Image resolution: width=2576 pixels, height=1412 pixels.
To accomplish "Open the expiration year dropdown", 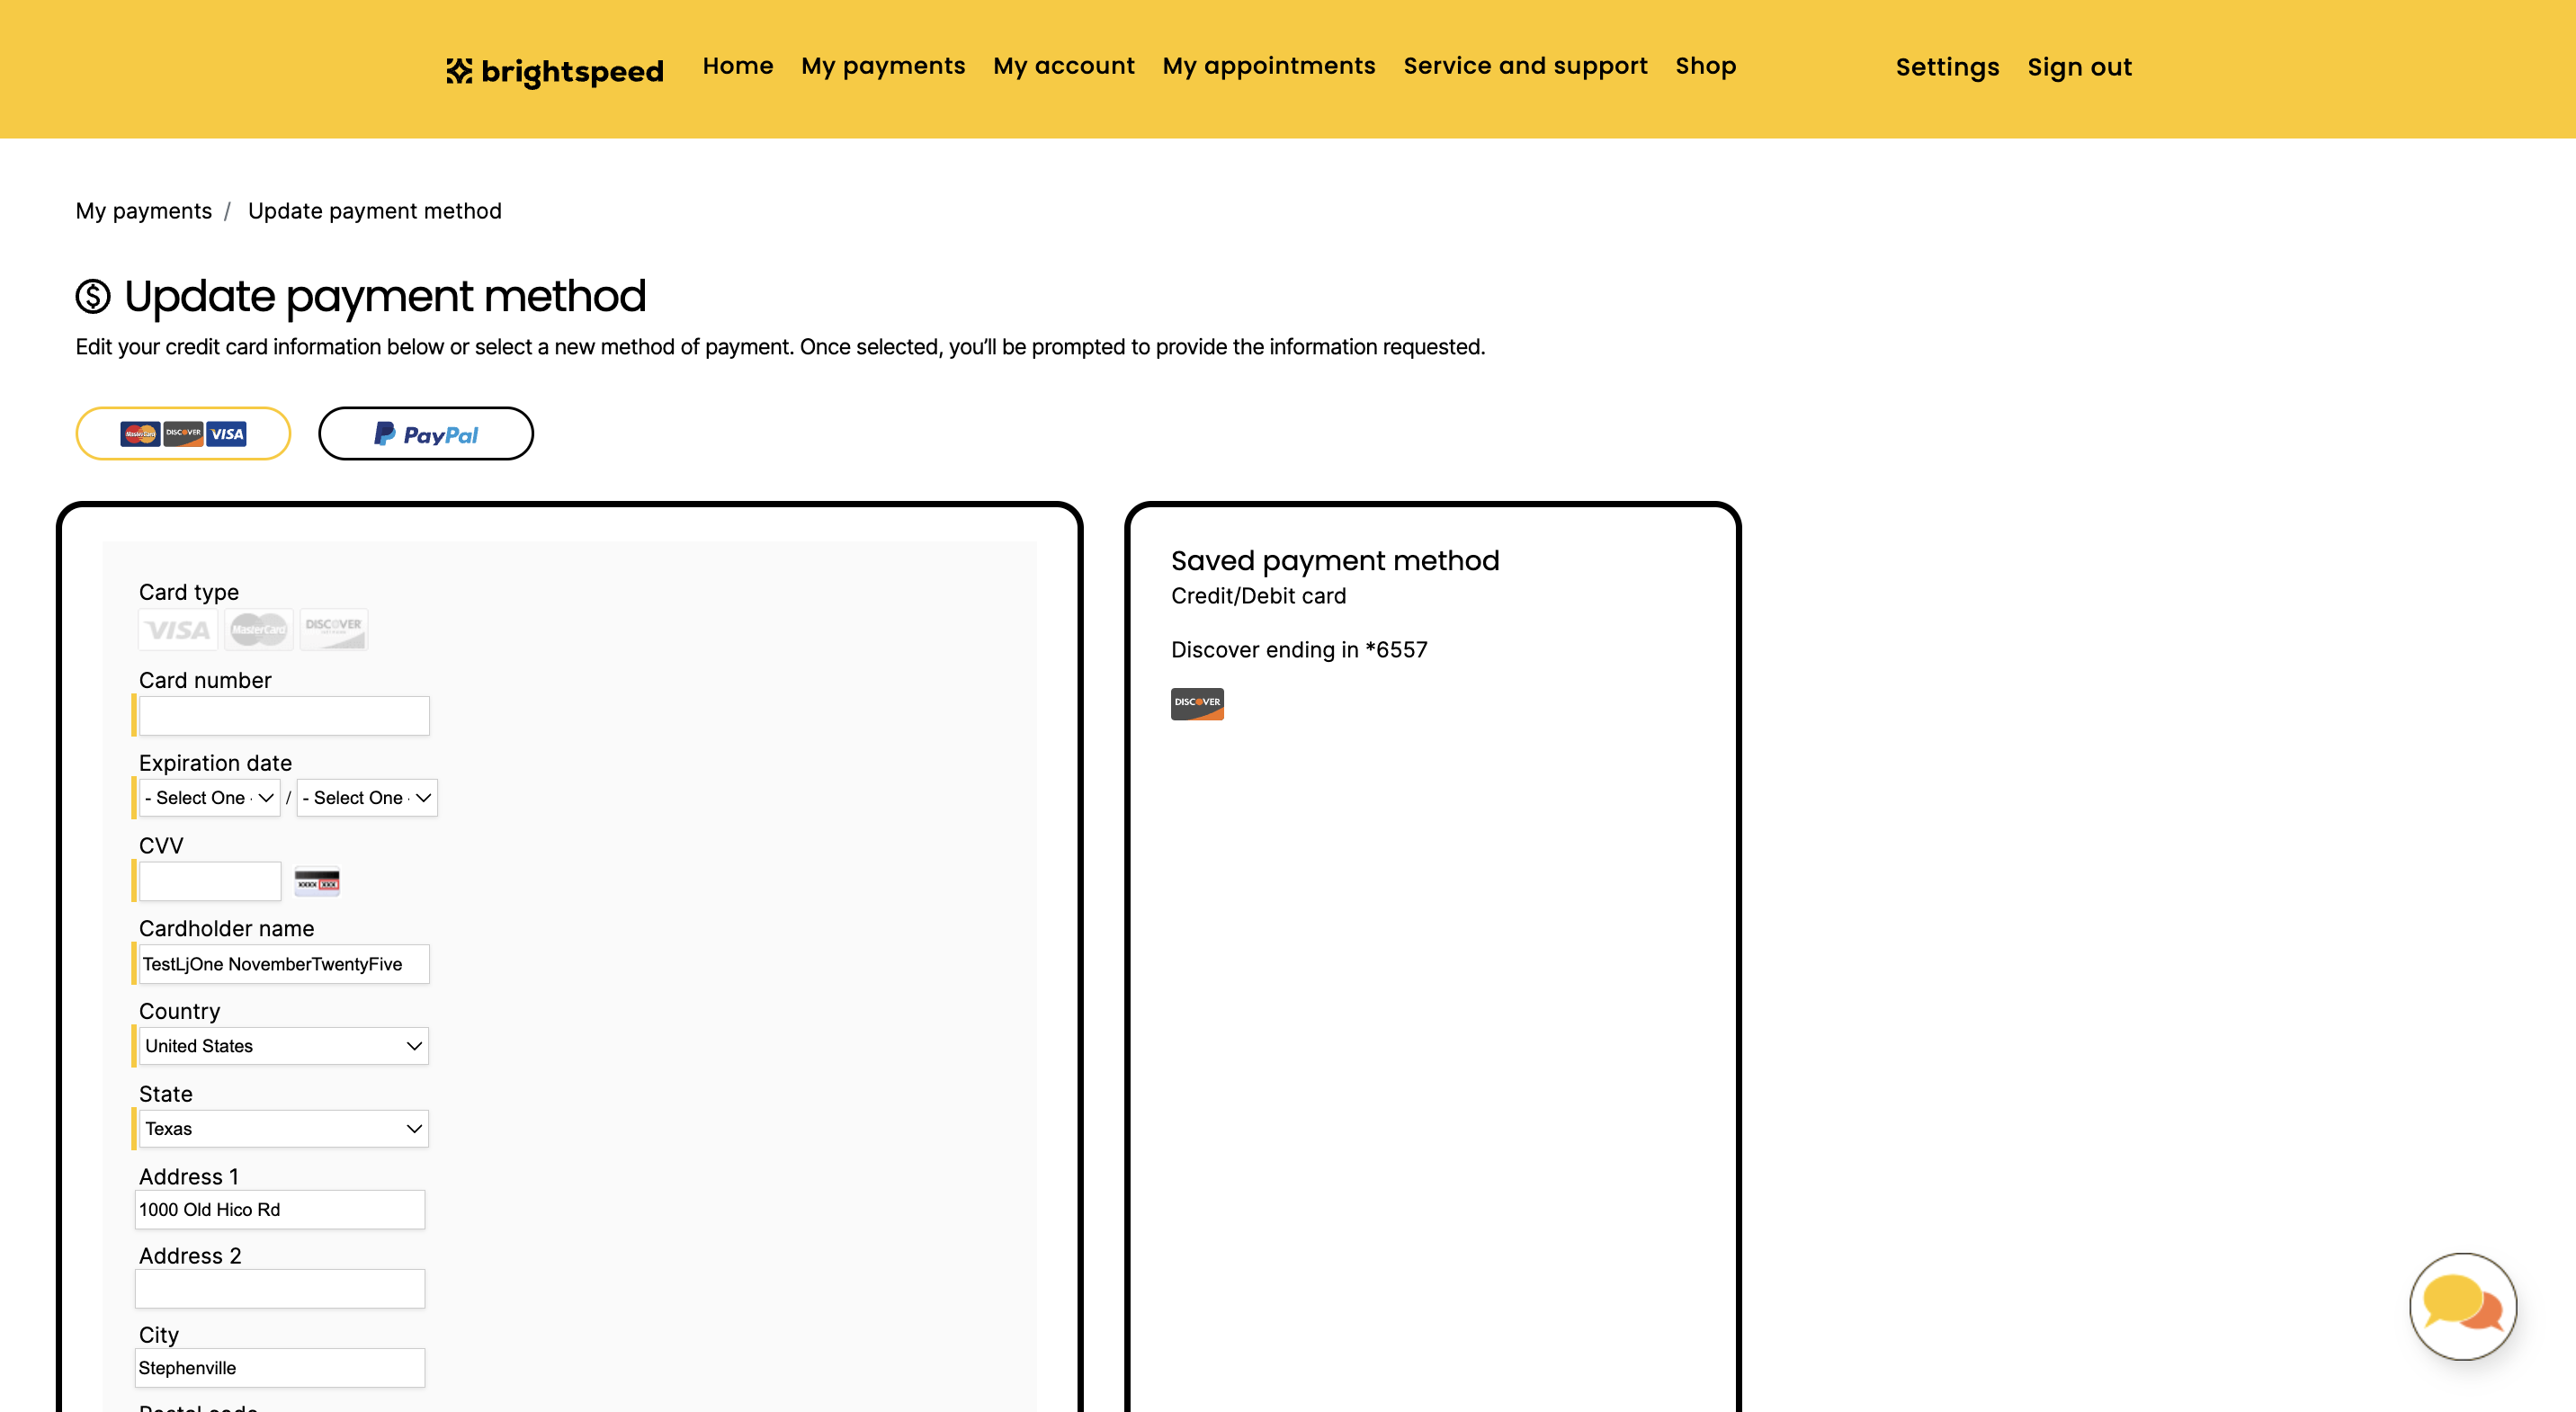I will pyautogui.click(x=367, y=797).
